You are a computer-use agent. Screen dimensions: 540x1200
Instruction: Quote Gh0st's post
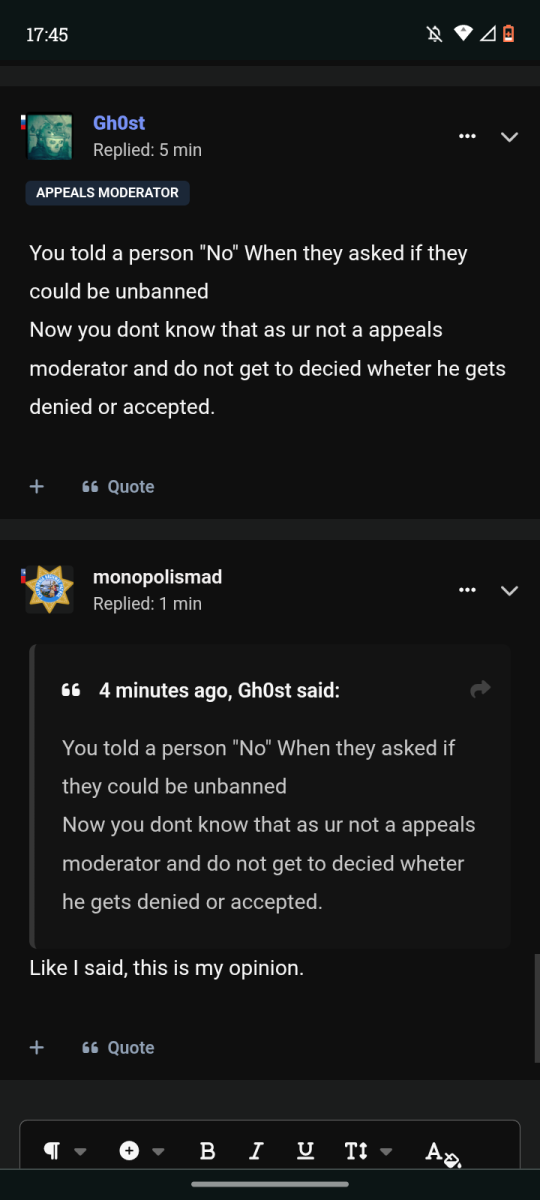118,486
